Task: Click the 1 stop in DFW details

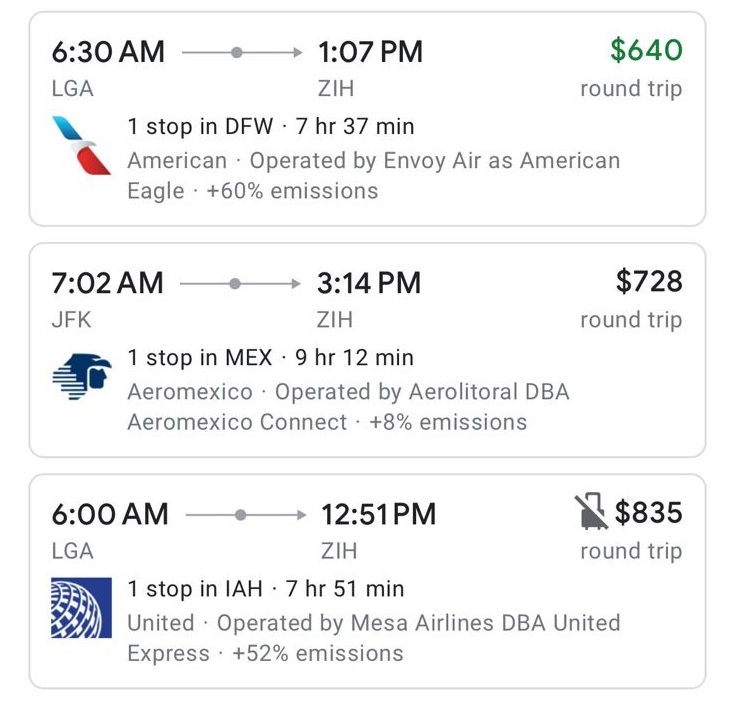Action: pos(200,127)
